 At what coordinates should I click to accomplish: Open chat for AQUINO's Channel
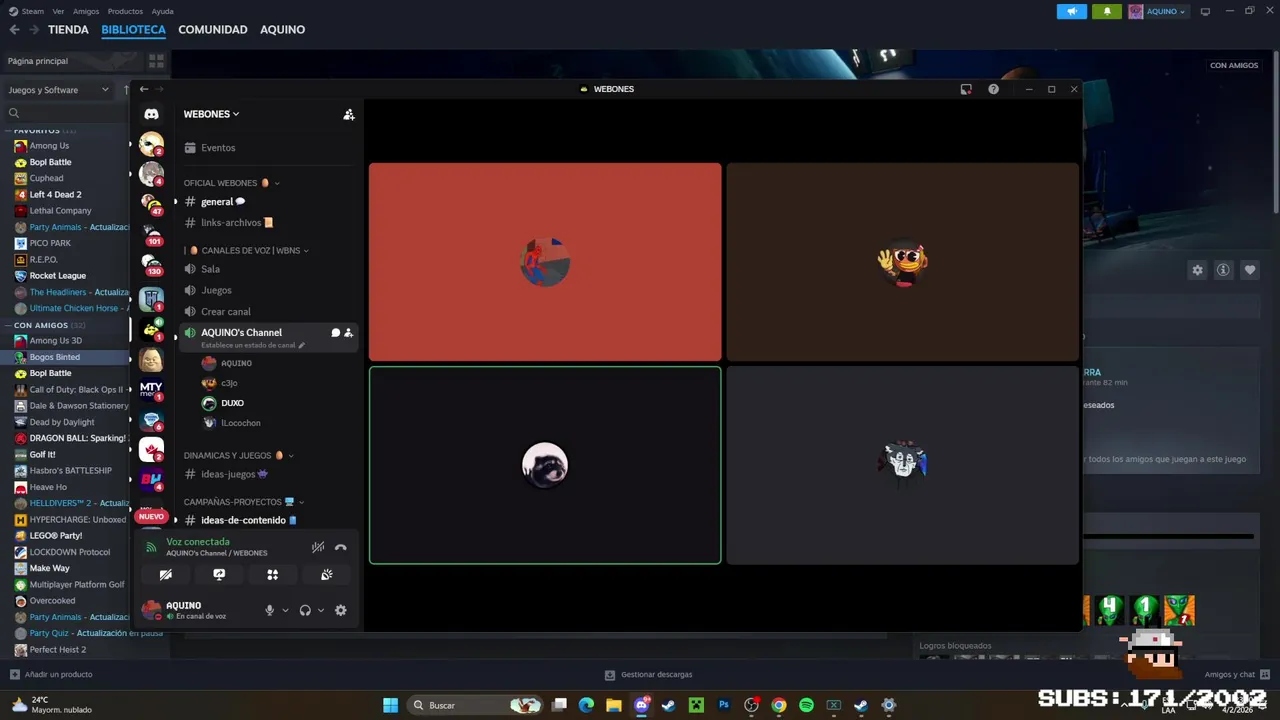335,333
